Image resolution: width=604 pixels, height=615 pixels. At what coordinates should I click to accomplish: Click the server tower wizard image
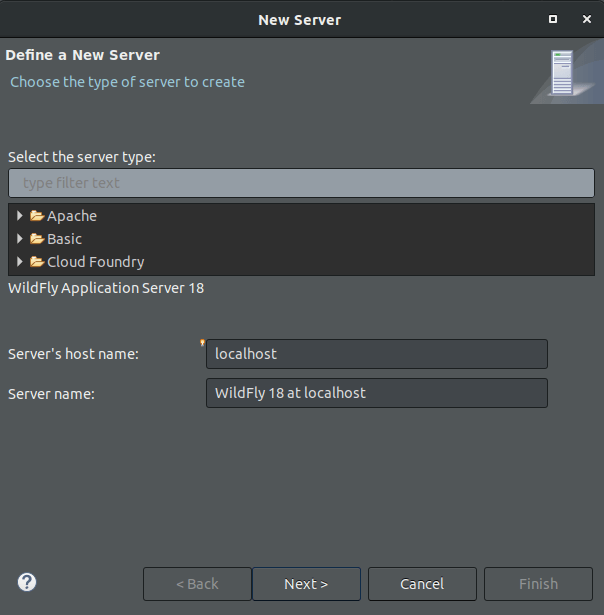tap(562, 73)
